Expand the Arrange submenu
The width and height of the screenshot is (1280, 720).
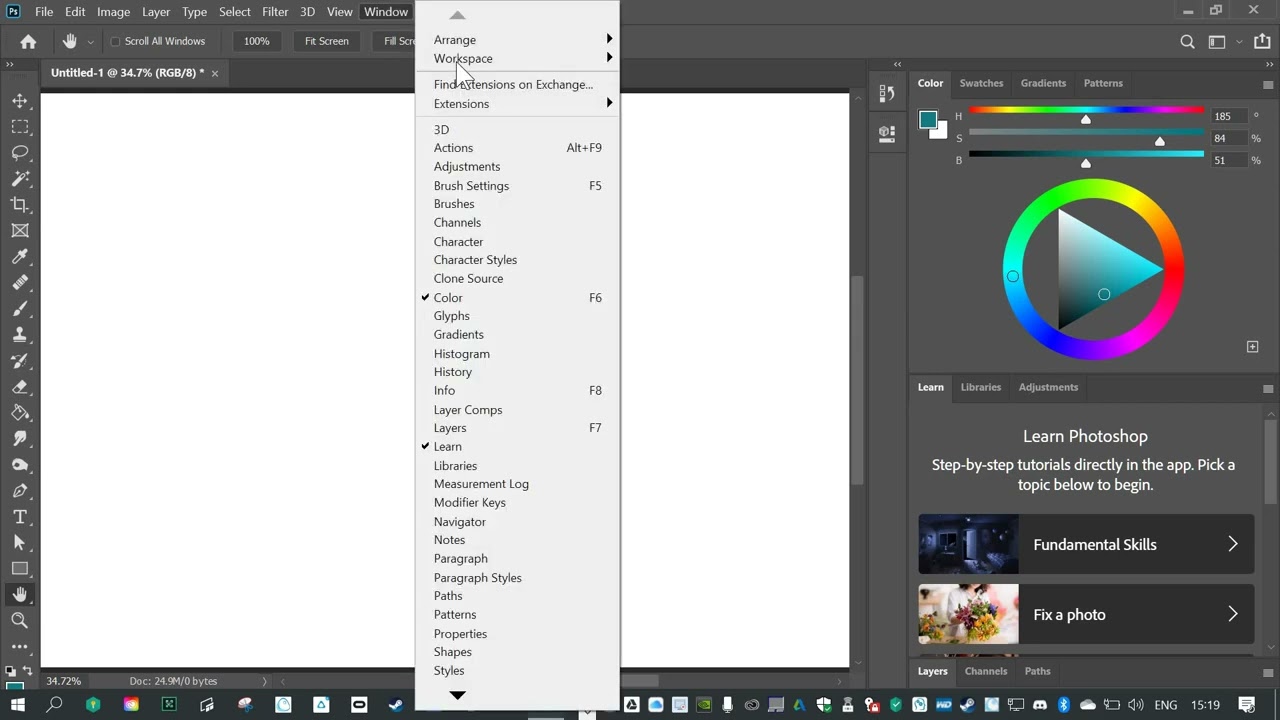[518, 40]
